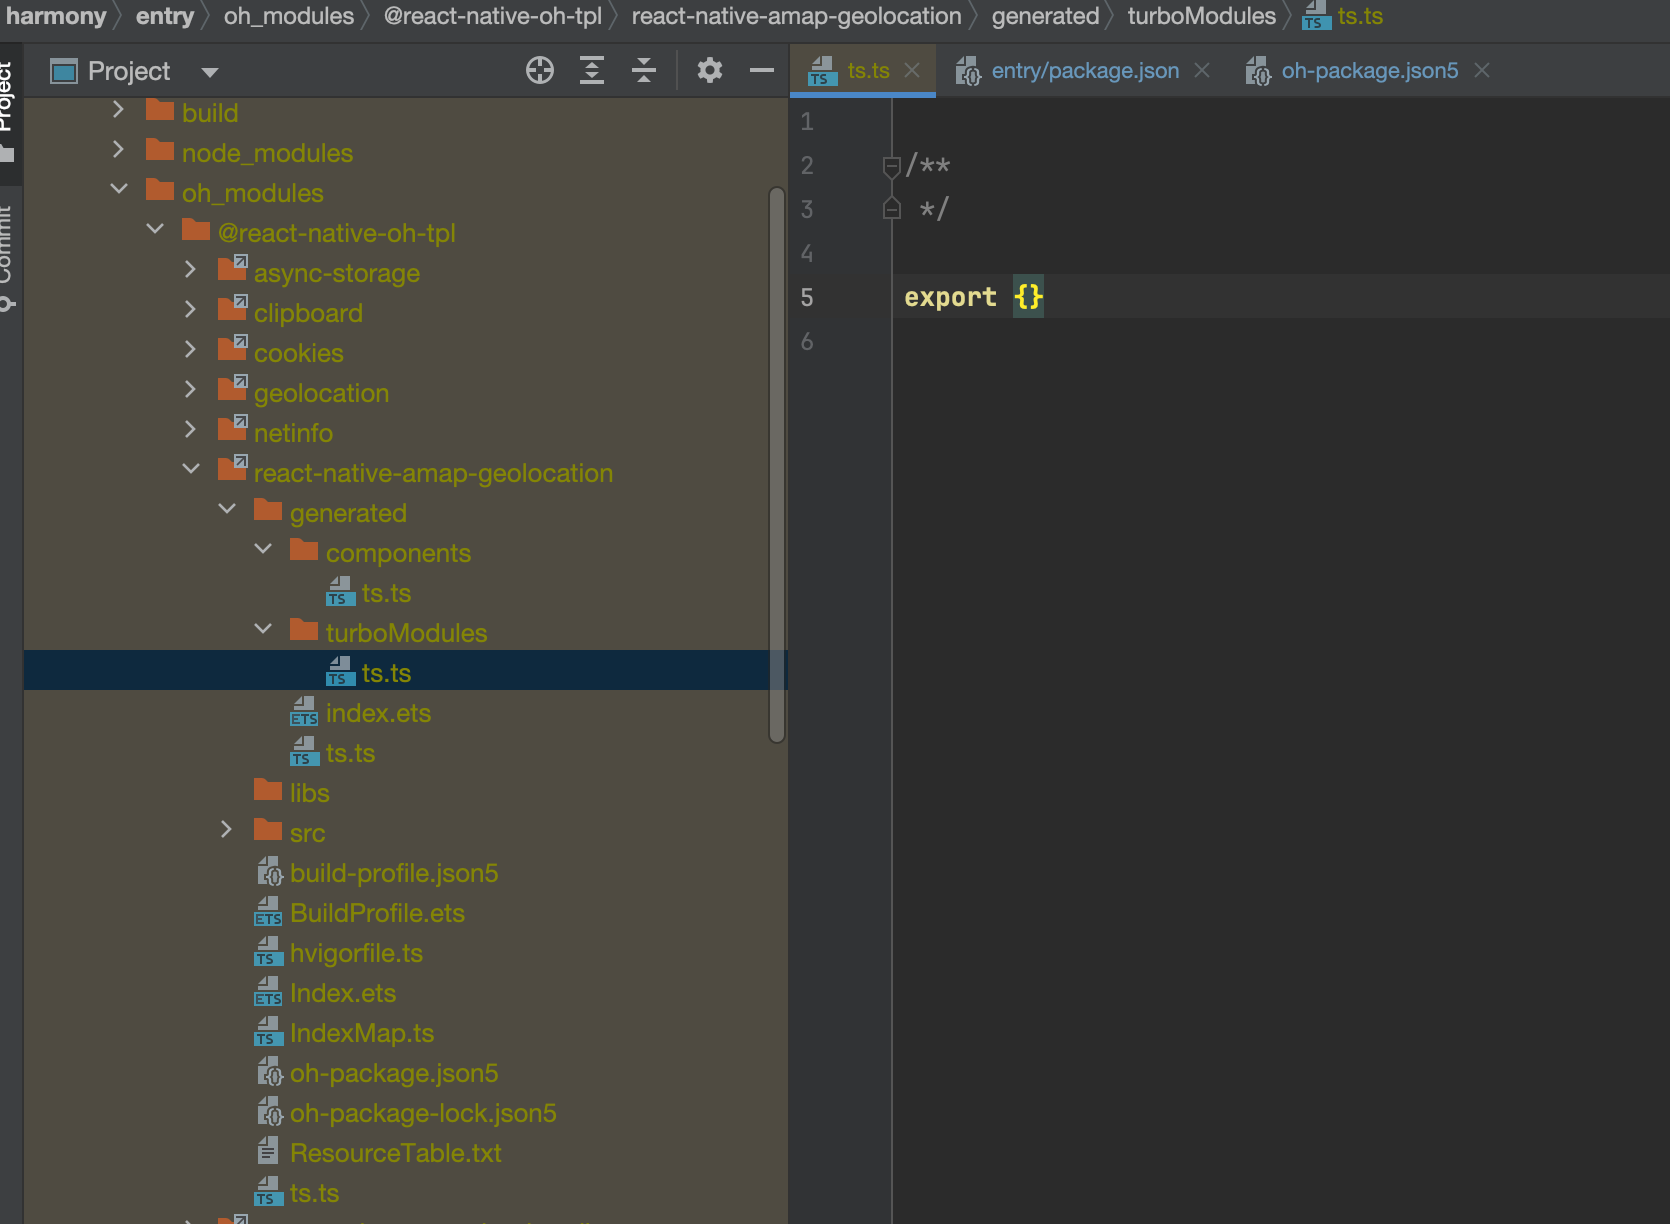Screen dimensions: 1670x1224
Task: Select index.ets in generated folder
Action: point(378,713)
